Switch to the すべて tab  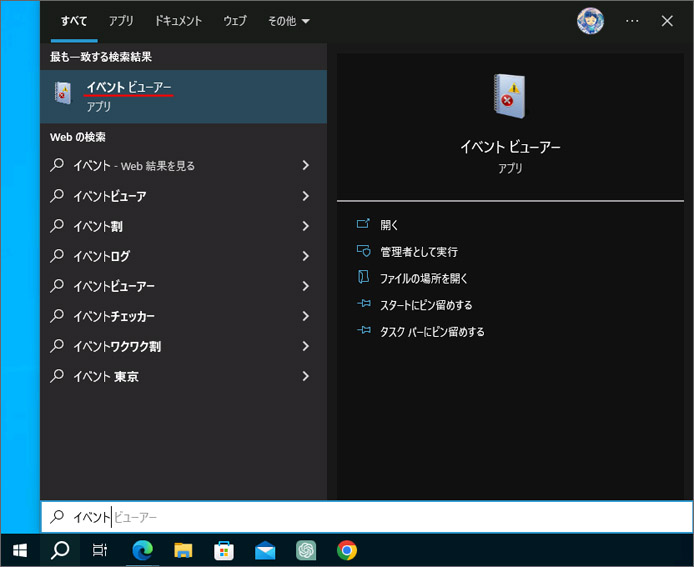(74, 21)
